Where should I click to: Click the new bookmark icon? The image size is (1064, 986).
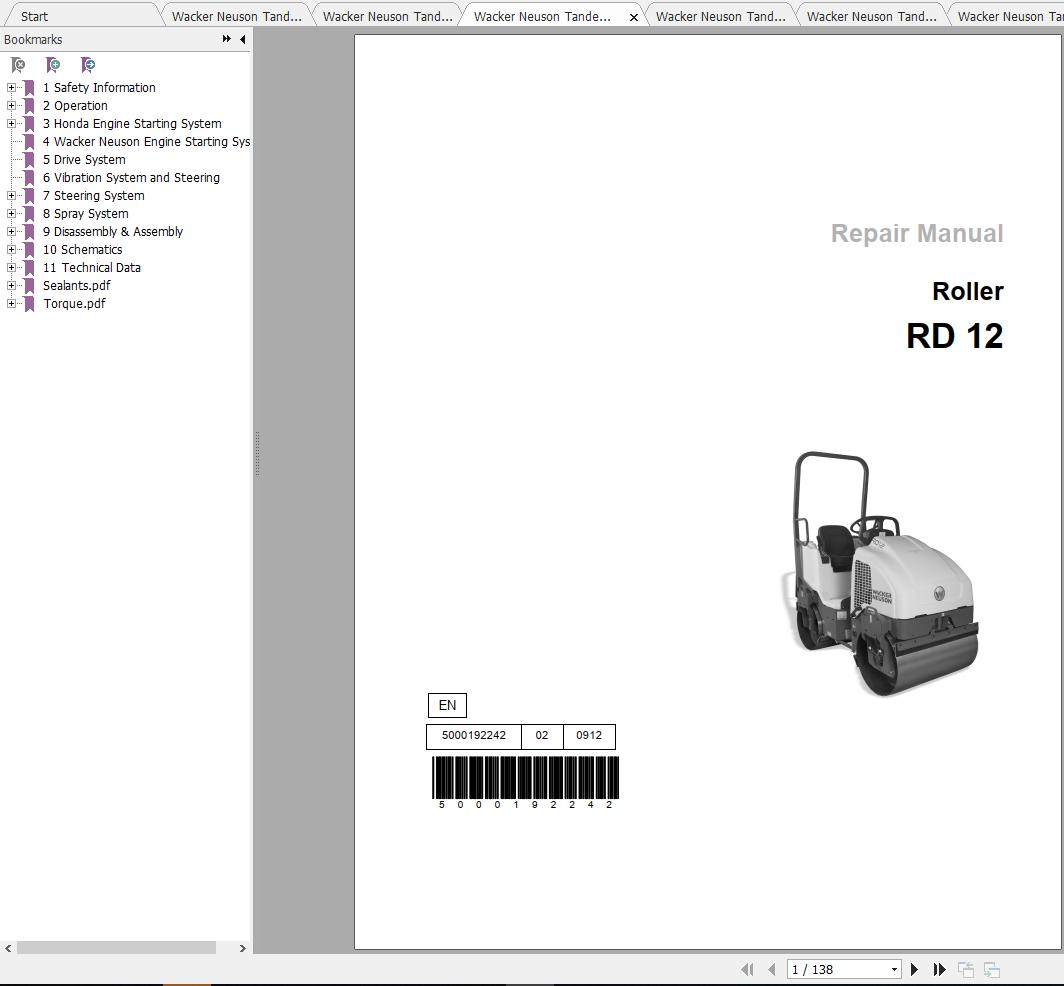(53, 65)
